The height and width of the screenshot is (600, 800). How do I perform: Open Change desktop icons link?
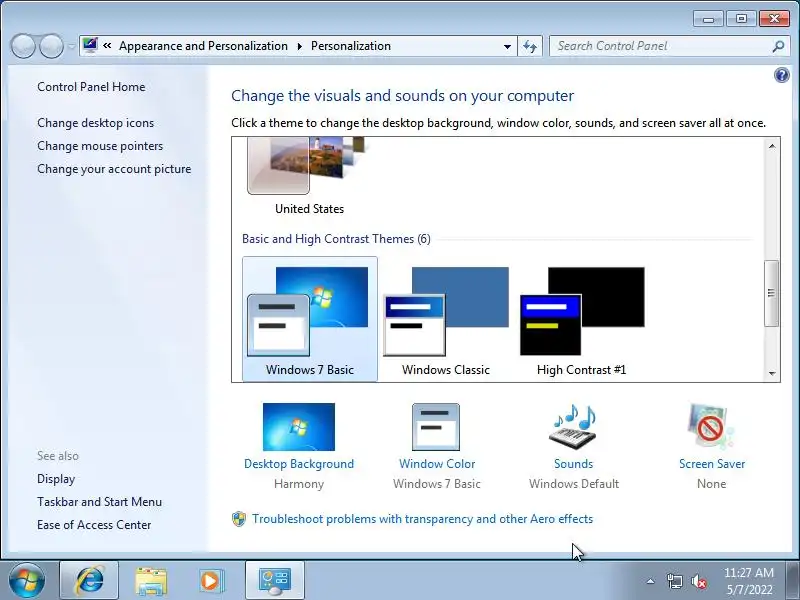95,123
